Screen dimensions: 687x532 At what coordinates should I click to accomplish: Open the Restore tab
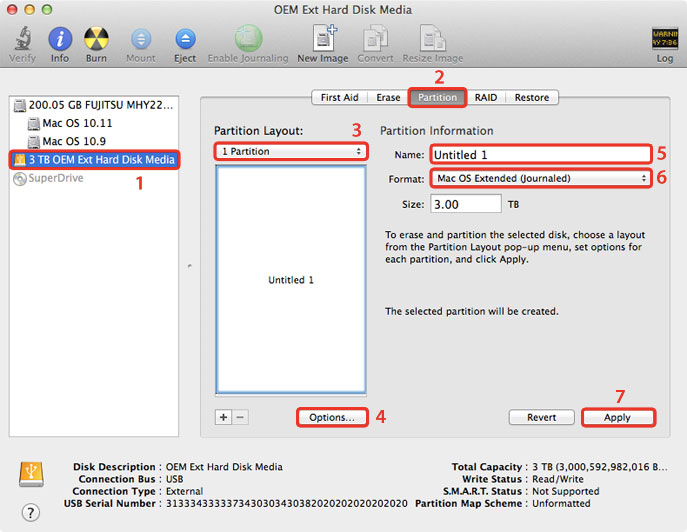pyautogui.click(x=532, y=98)
